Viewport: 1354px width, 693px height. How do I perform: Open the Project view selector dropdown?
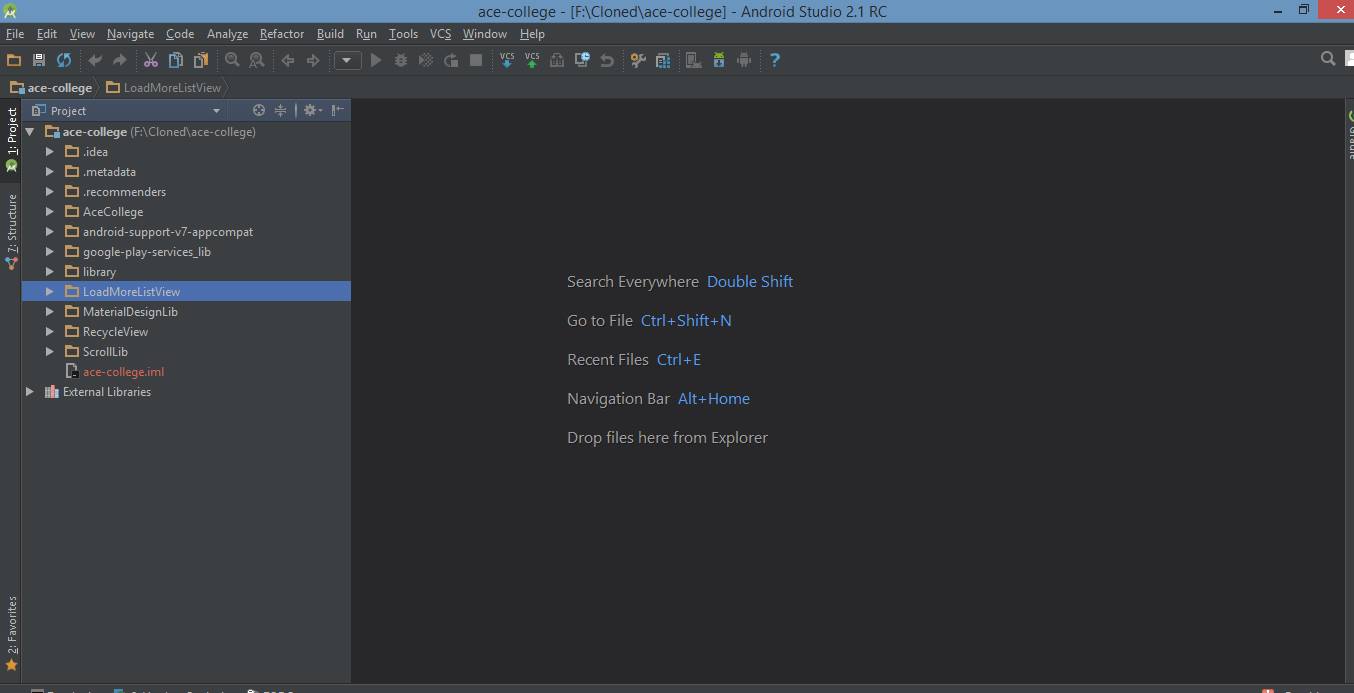(x=127, y=110)
